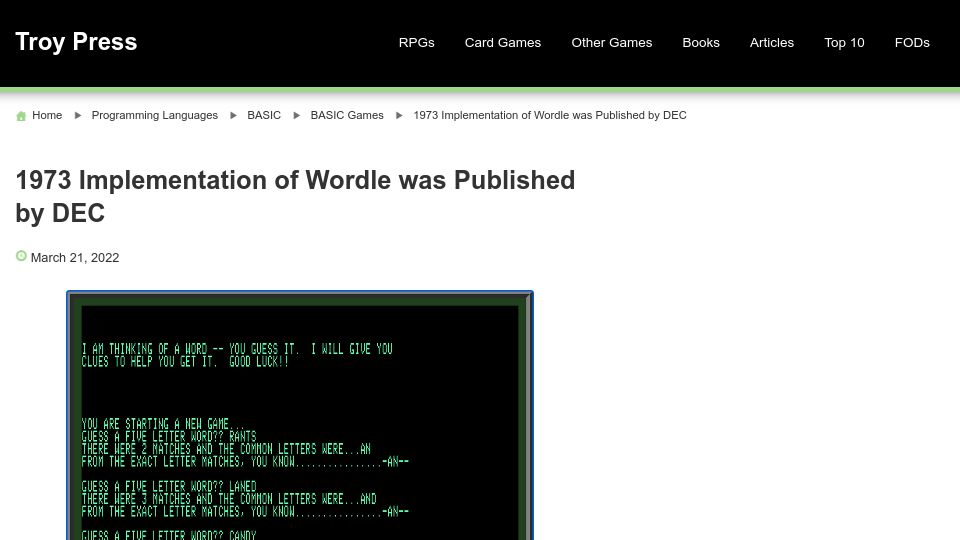Click the March 21, 2022 date
Viewport: 960px width, 540px height.
75,258
